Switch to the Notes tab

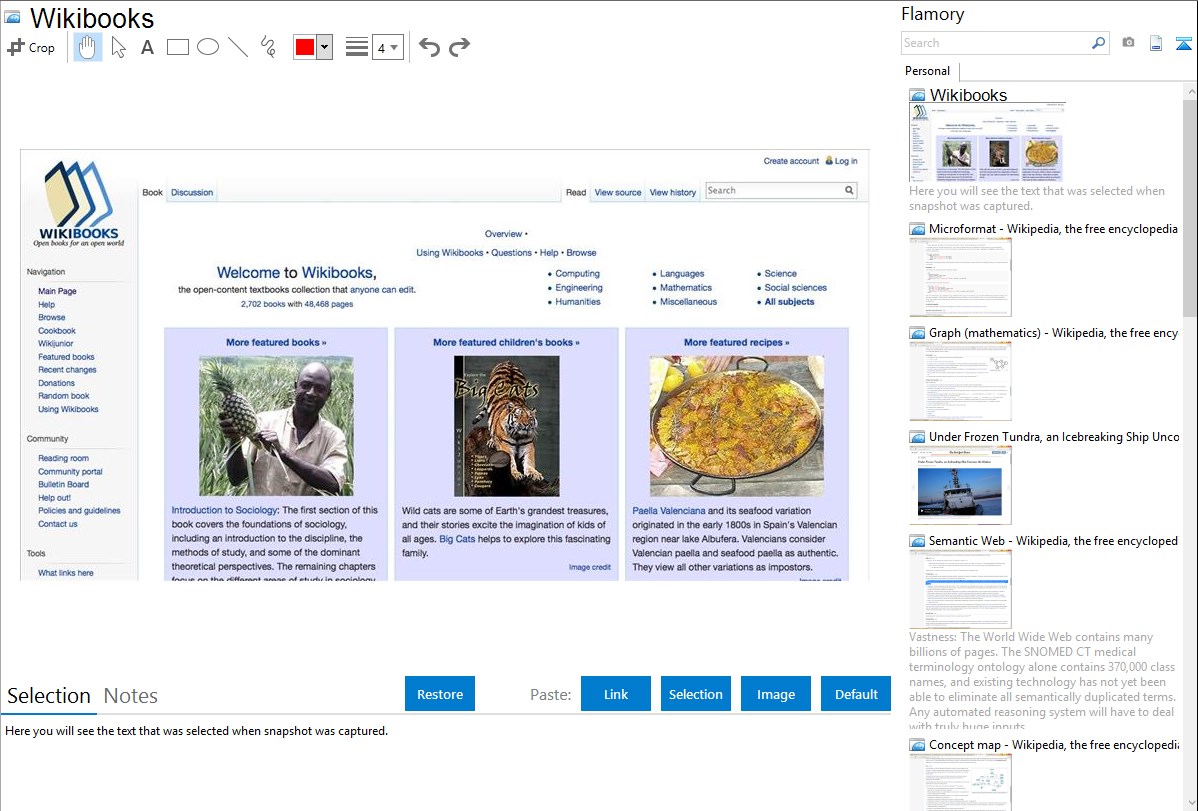click(131, 696)
